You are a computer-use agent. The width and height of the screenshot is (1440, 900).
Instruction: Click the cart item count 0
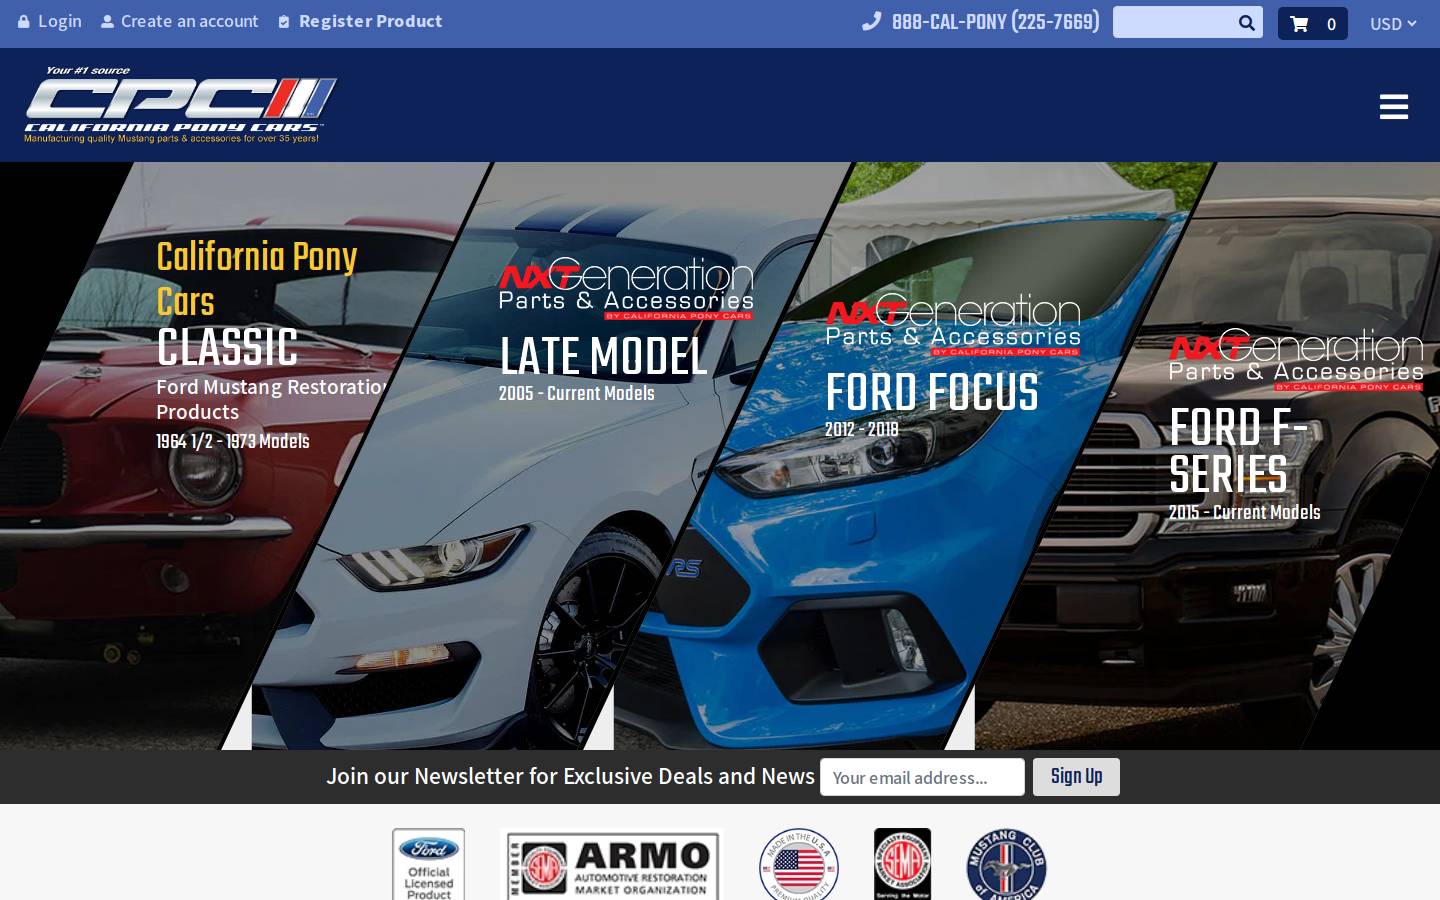[x=1331, y=24]
